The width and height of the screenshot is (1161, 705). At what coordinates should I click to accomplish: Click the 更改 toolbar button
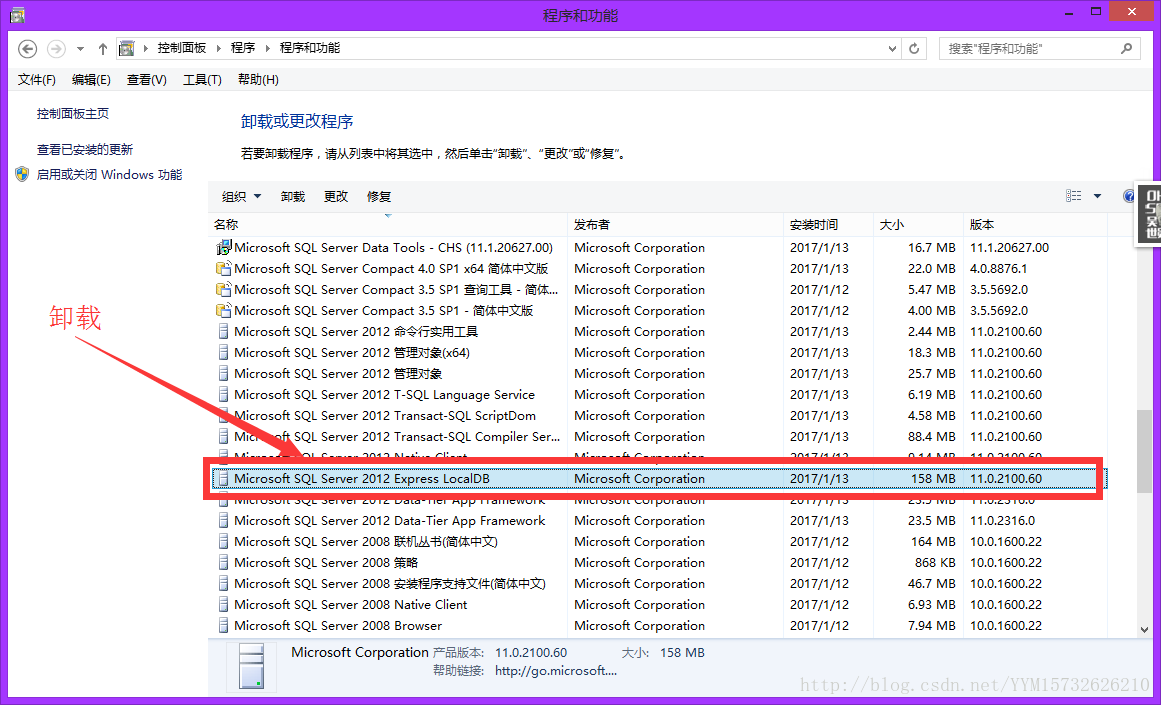335,196
